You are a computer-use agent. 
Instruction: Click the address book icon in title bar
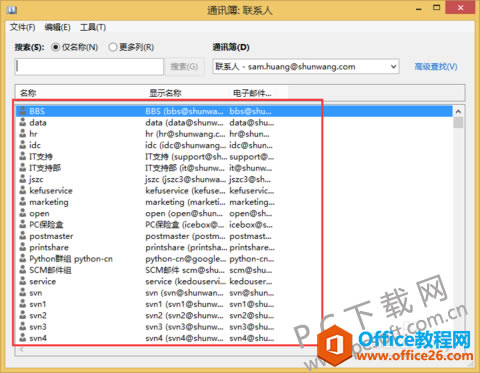[12, 10]
